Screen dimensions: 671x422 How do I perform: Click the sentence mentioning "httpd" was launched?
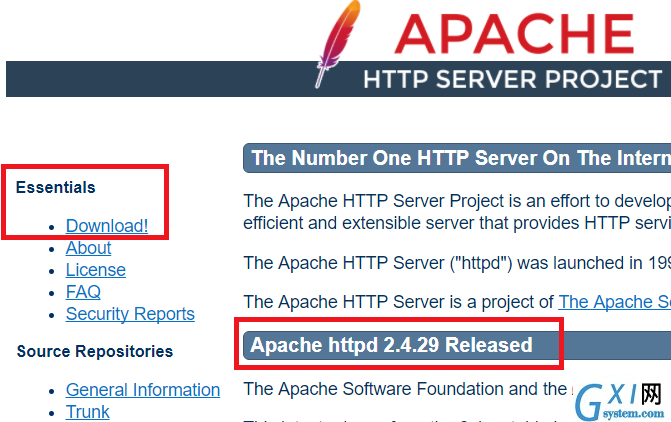457,263
